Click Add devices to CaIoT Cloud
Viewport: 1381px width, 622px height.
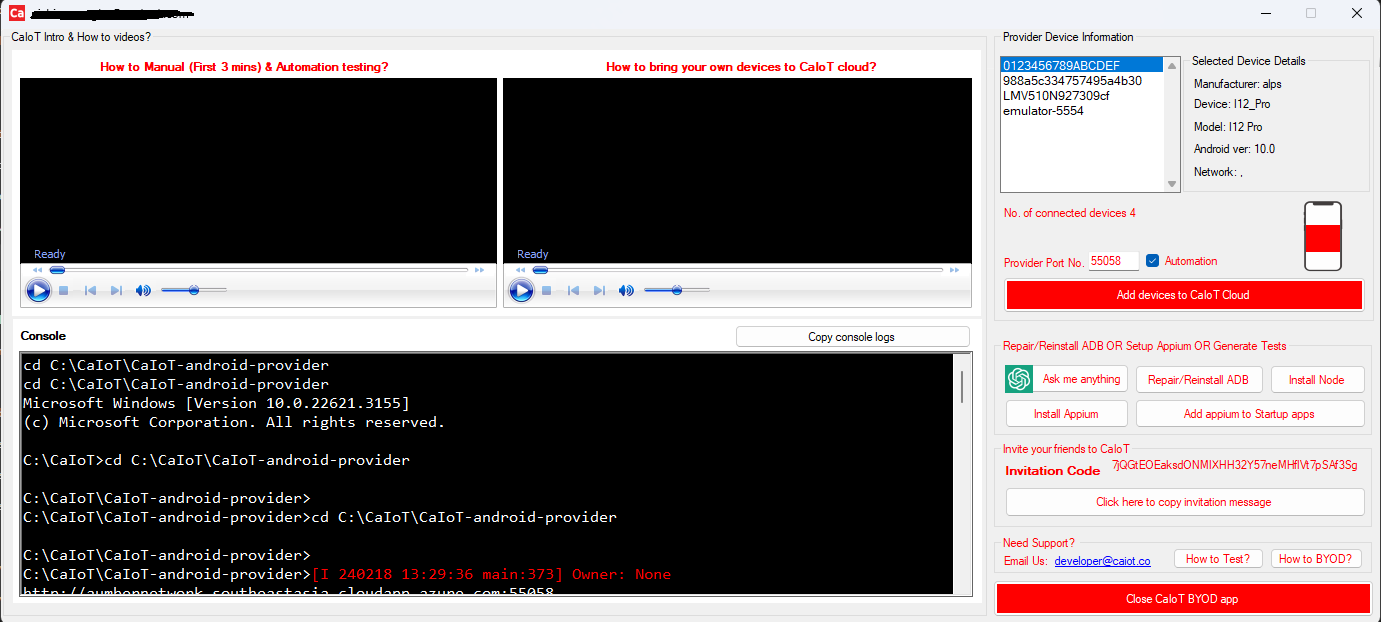[1184, 295]
